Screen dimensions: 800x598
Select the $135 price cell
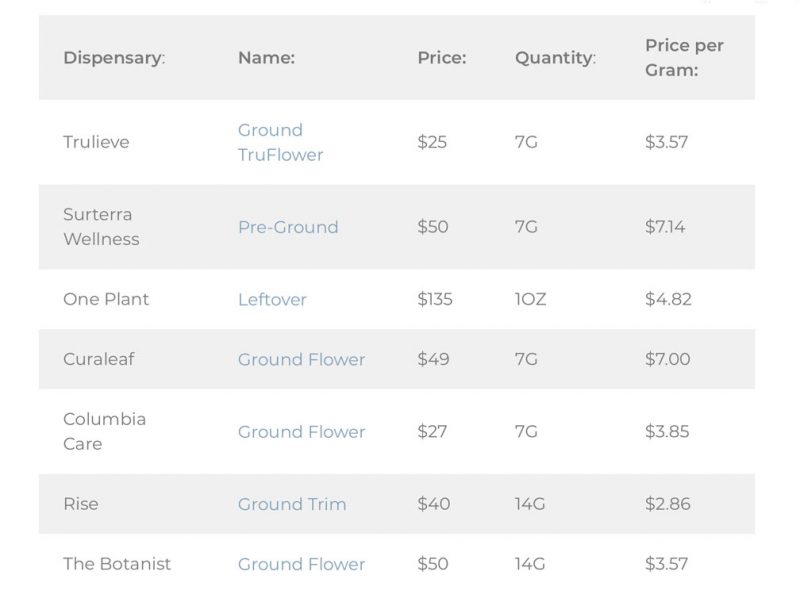[435, 299]
